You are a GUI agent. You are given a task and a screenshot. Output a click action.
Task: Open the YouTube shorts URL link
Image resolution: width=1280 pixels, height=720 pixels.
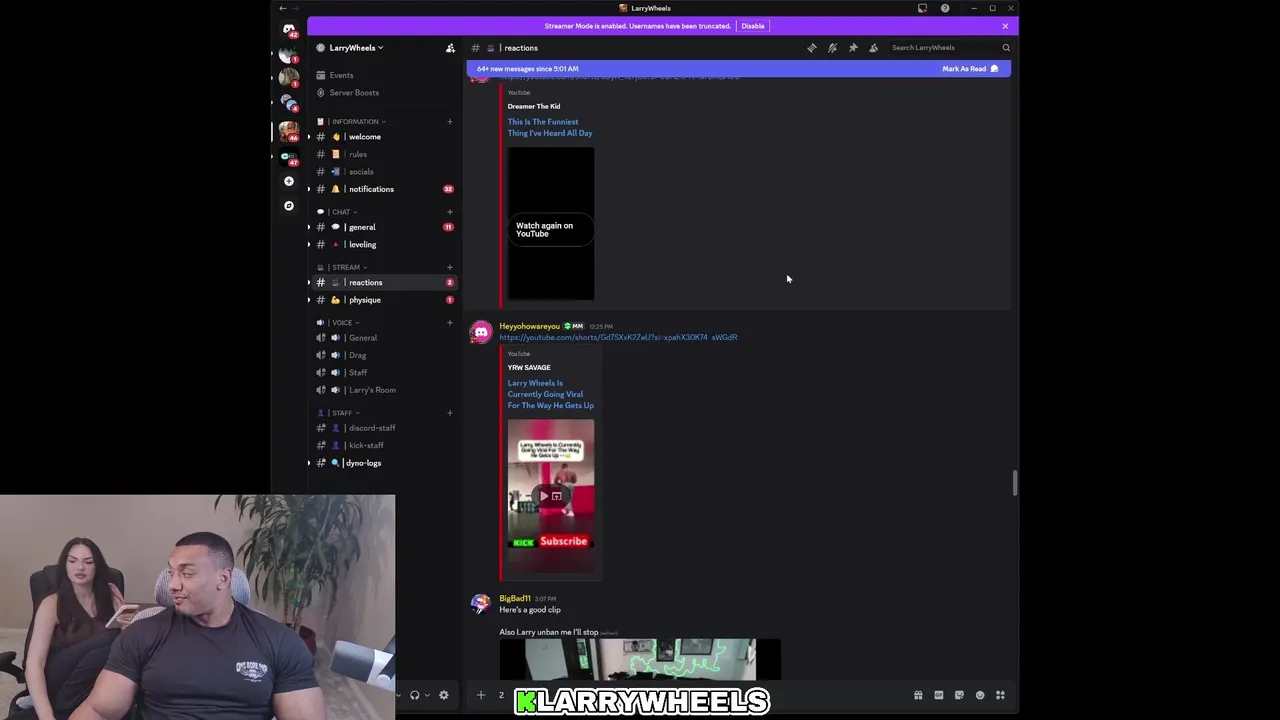pyautogui.click(x=618, y=338)
